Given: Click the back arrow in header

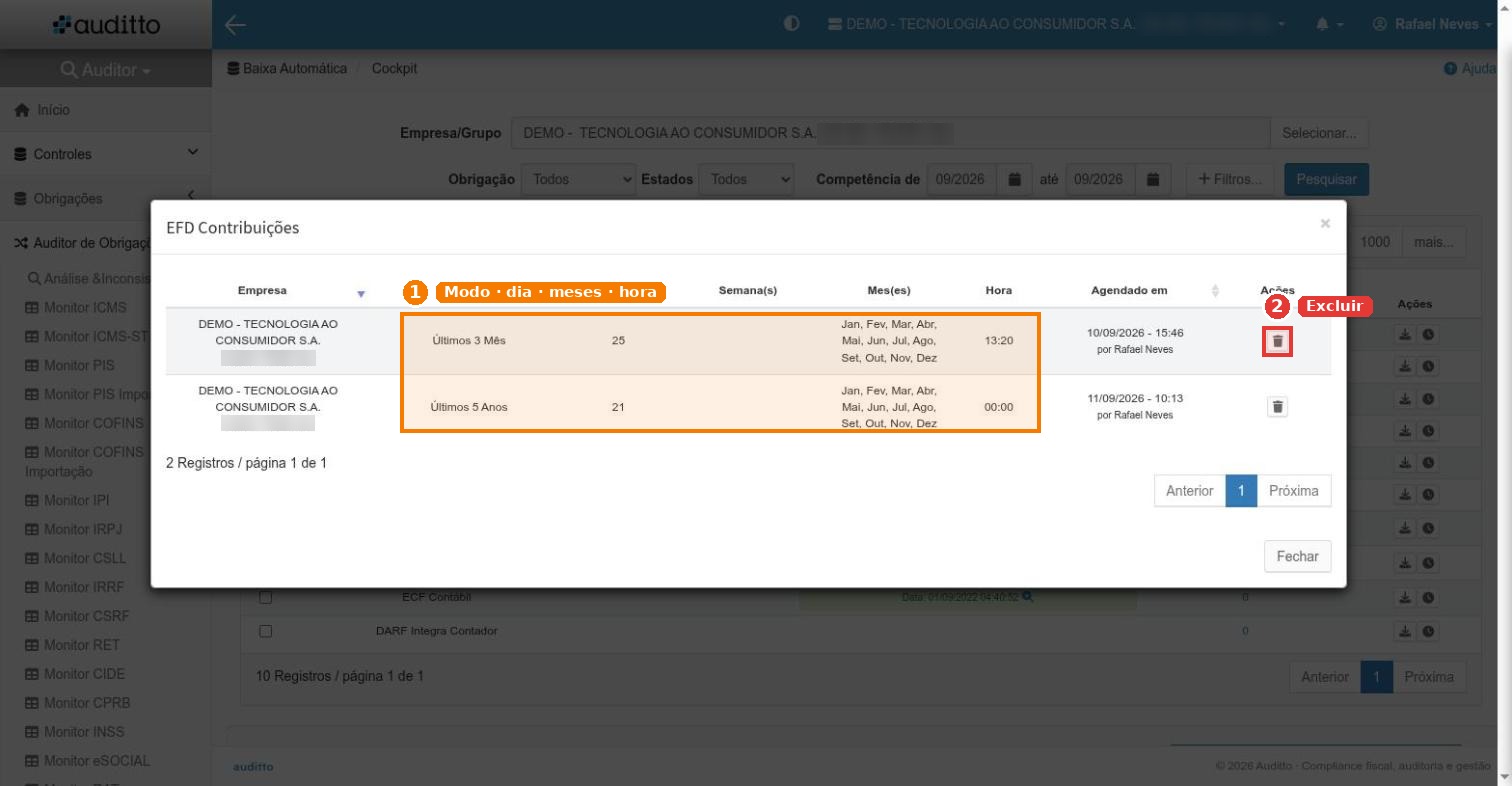Looking at the screenshot, I should point(235,25).
